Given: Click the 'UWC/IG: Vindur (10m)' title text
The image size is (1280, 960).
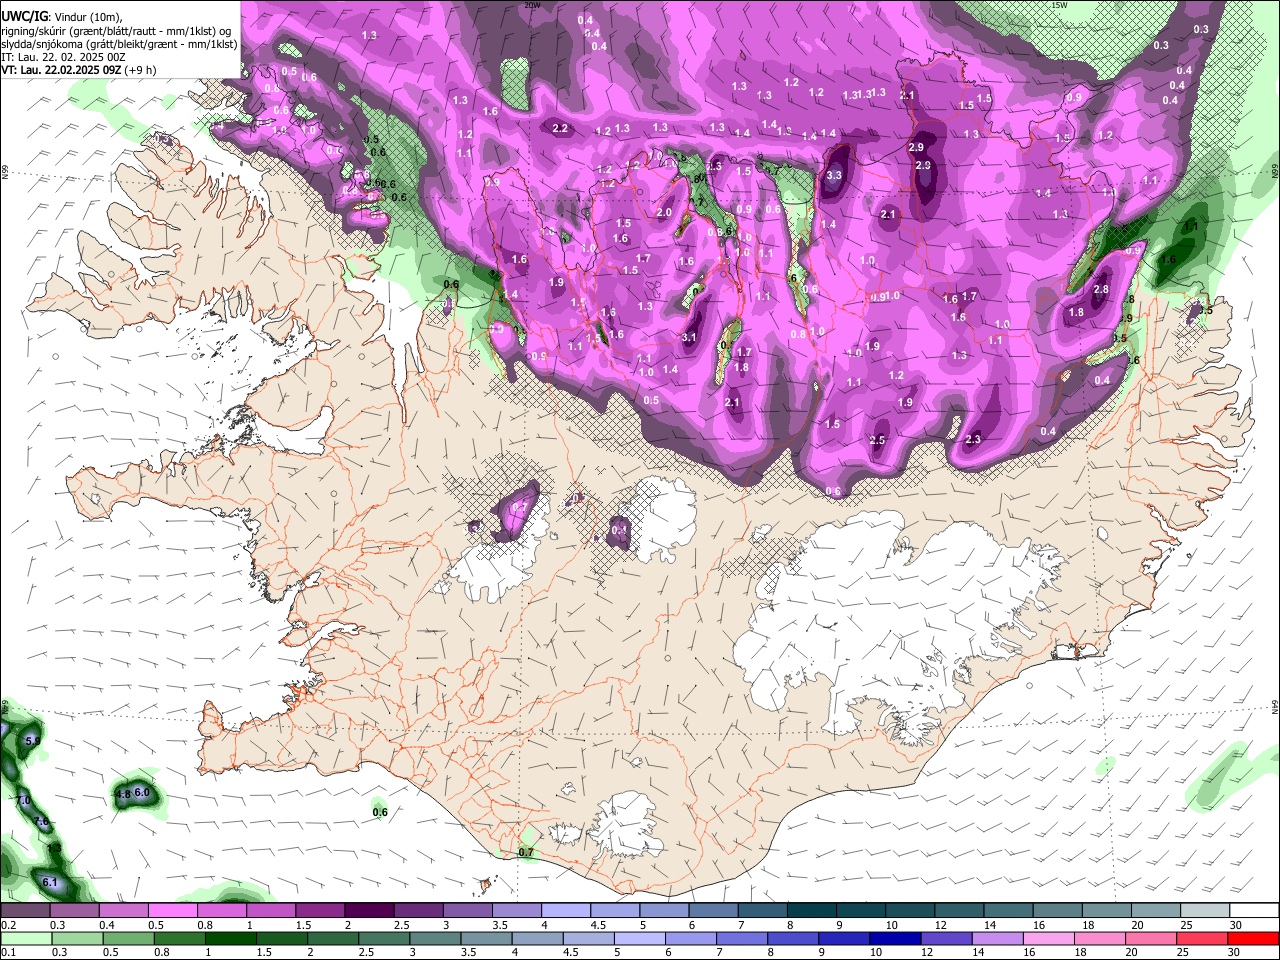Looking at the screenshot, I should (61, 17).
